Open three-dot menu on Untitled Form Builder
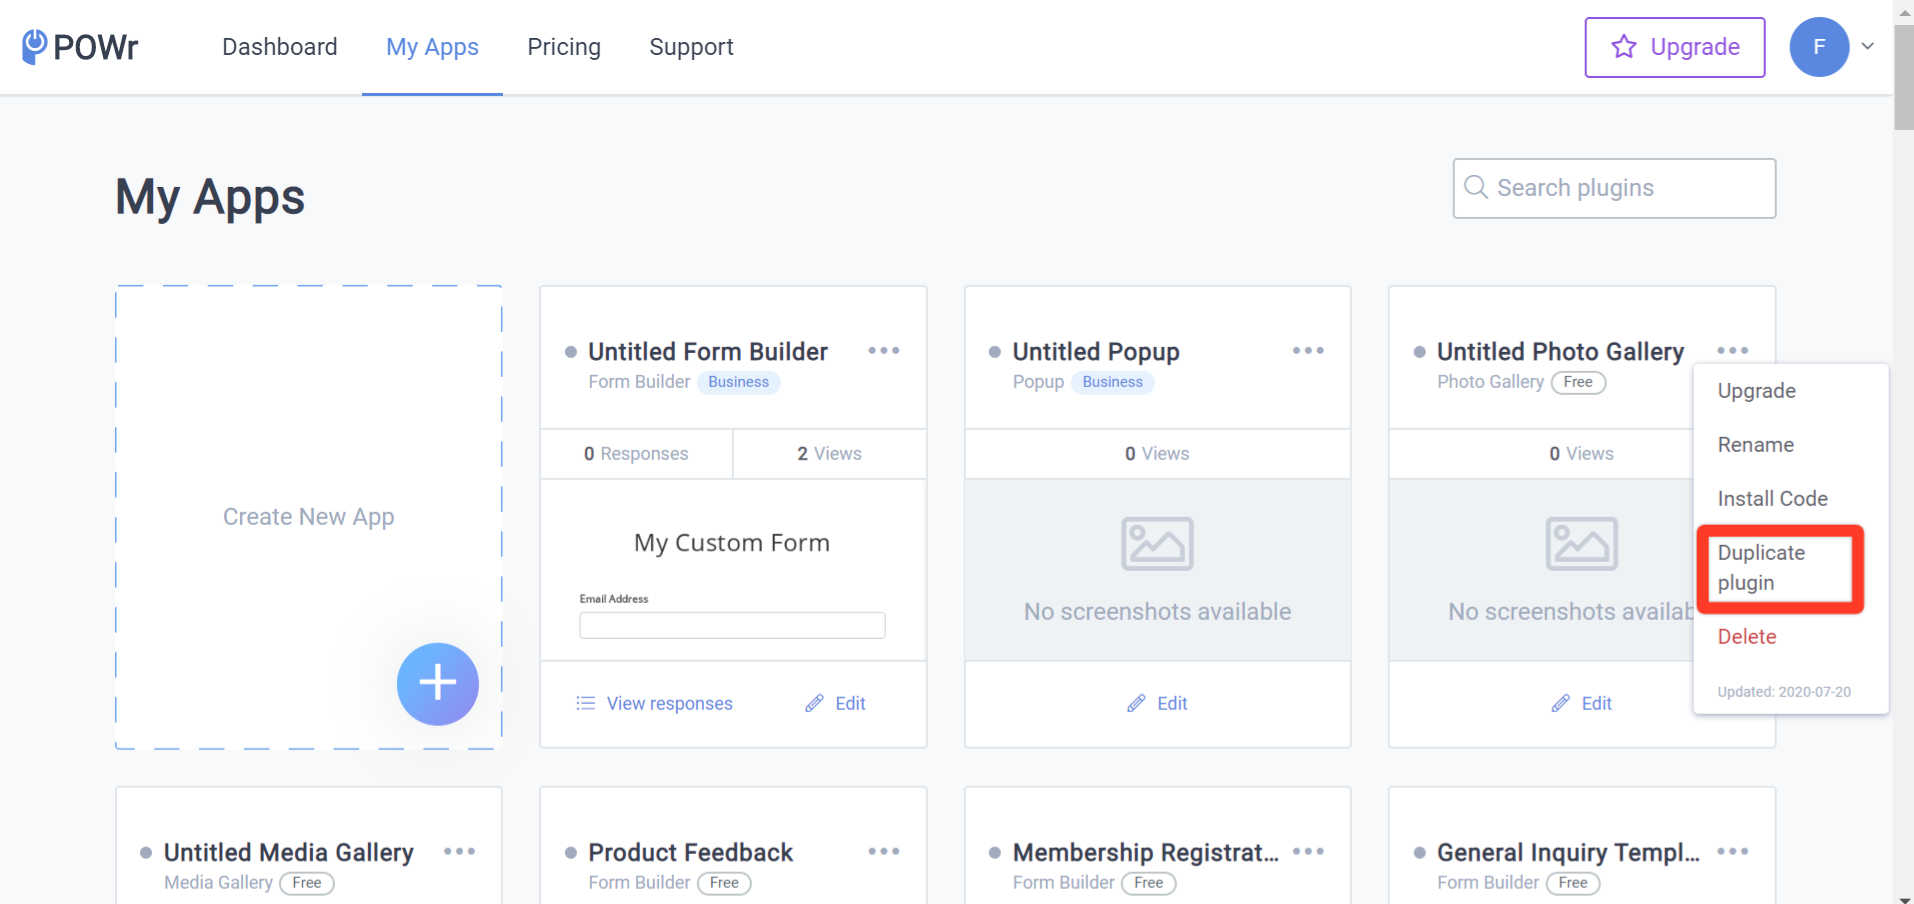The height and width of the screenshot is (904, 1914). coord(884,351)
